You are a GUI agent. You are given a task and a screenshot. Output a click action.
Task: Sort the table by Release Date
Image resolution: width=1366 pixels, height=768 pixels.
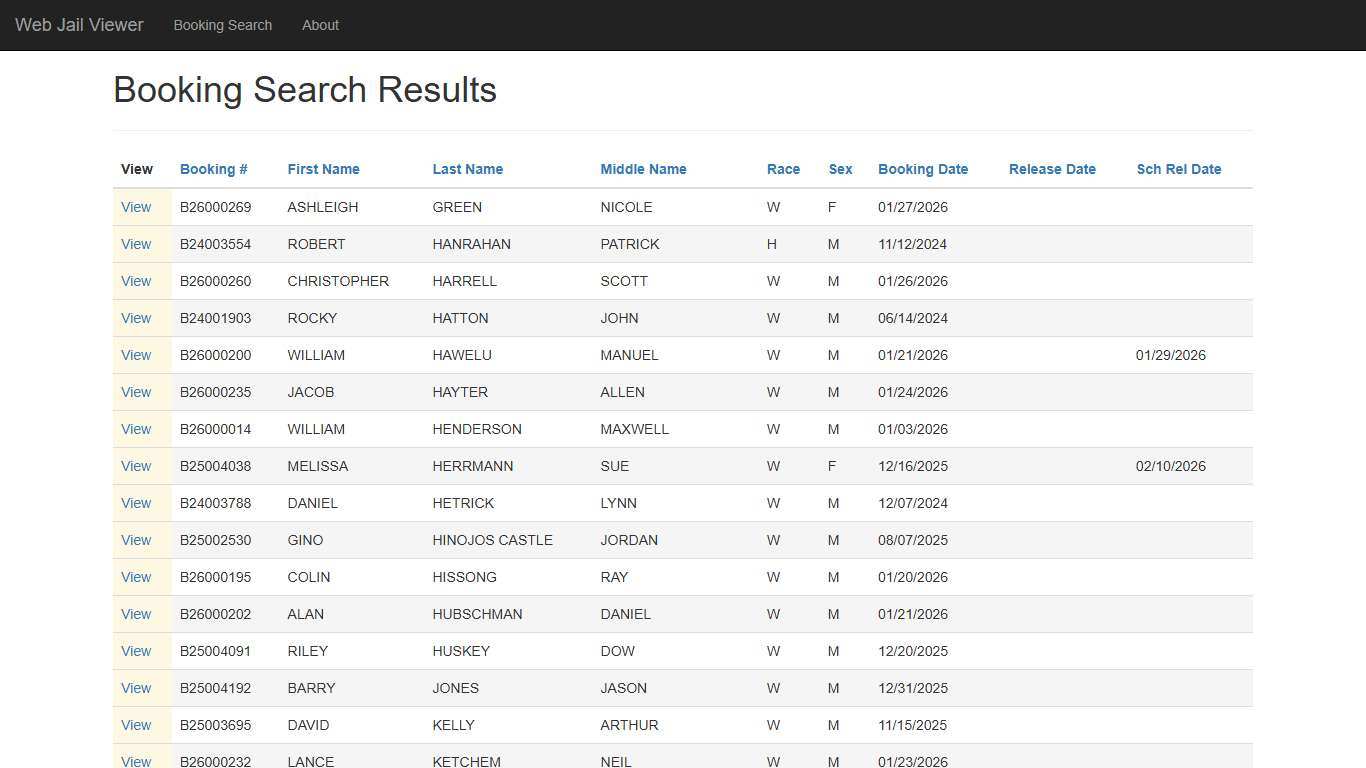click(1052, 169)
